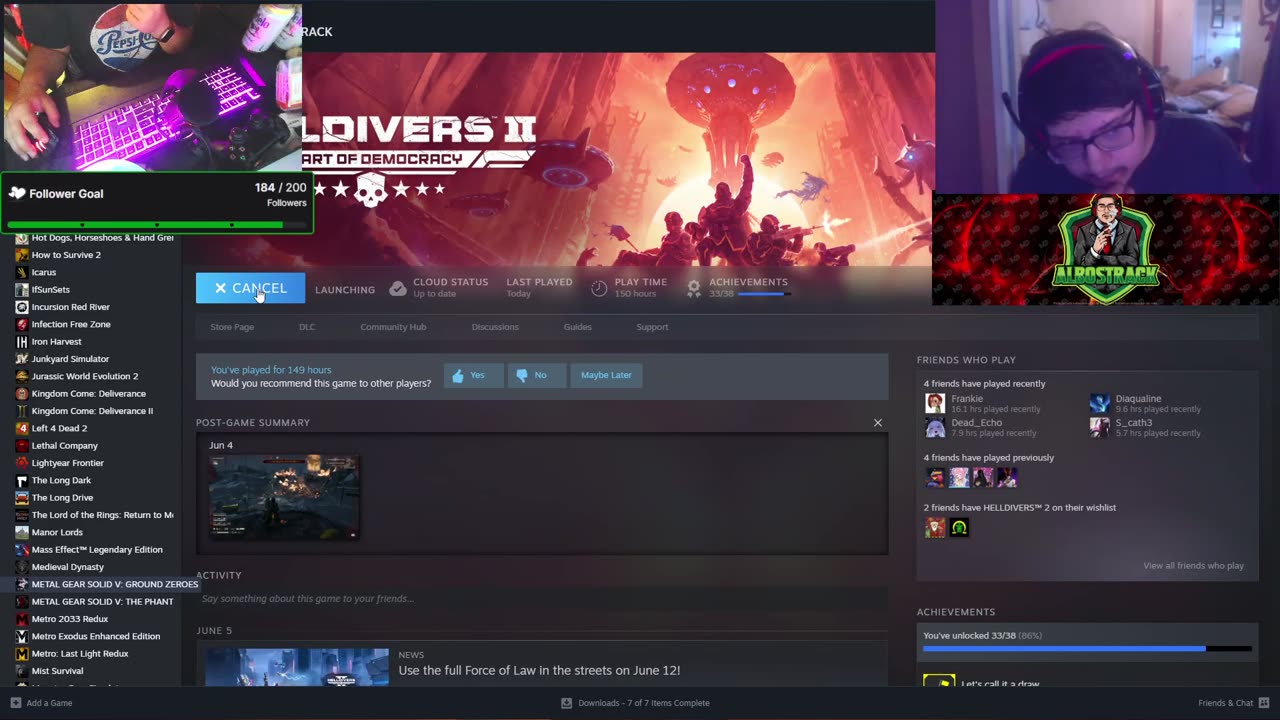
Task: Click the Follower Goal progress bar
Action: pos(156,225)
